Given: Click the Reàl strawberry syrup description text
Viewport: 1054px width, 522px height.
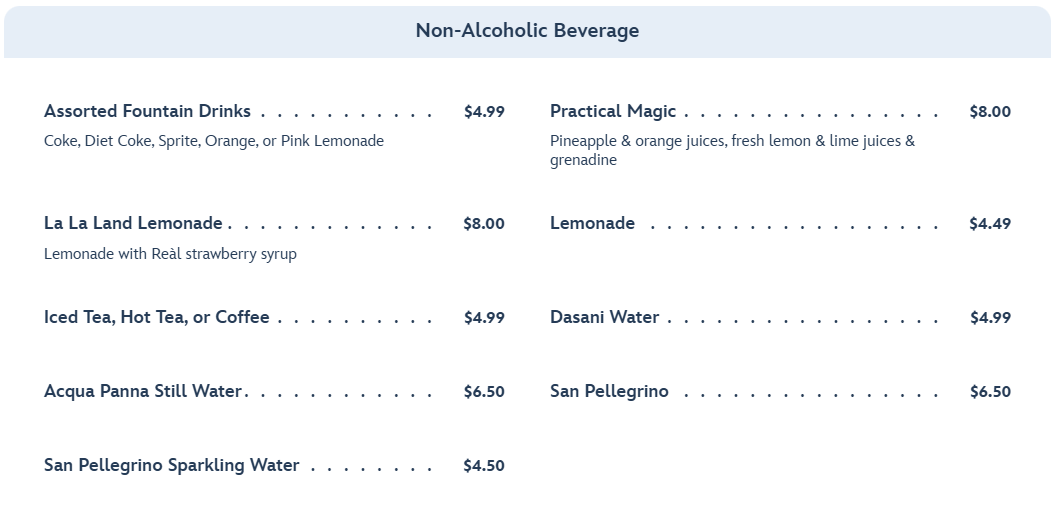Looking at the screenshot, I should pos(170,254).
